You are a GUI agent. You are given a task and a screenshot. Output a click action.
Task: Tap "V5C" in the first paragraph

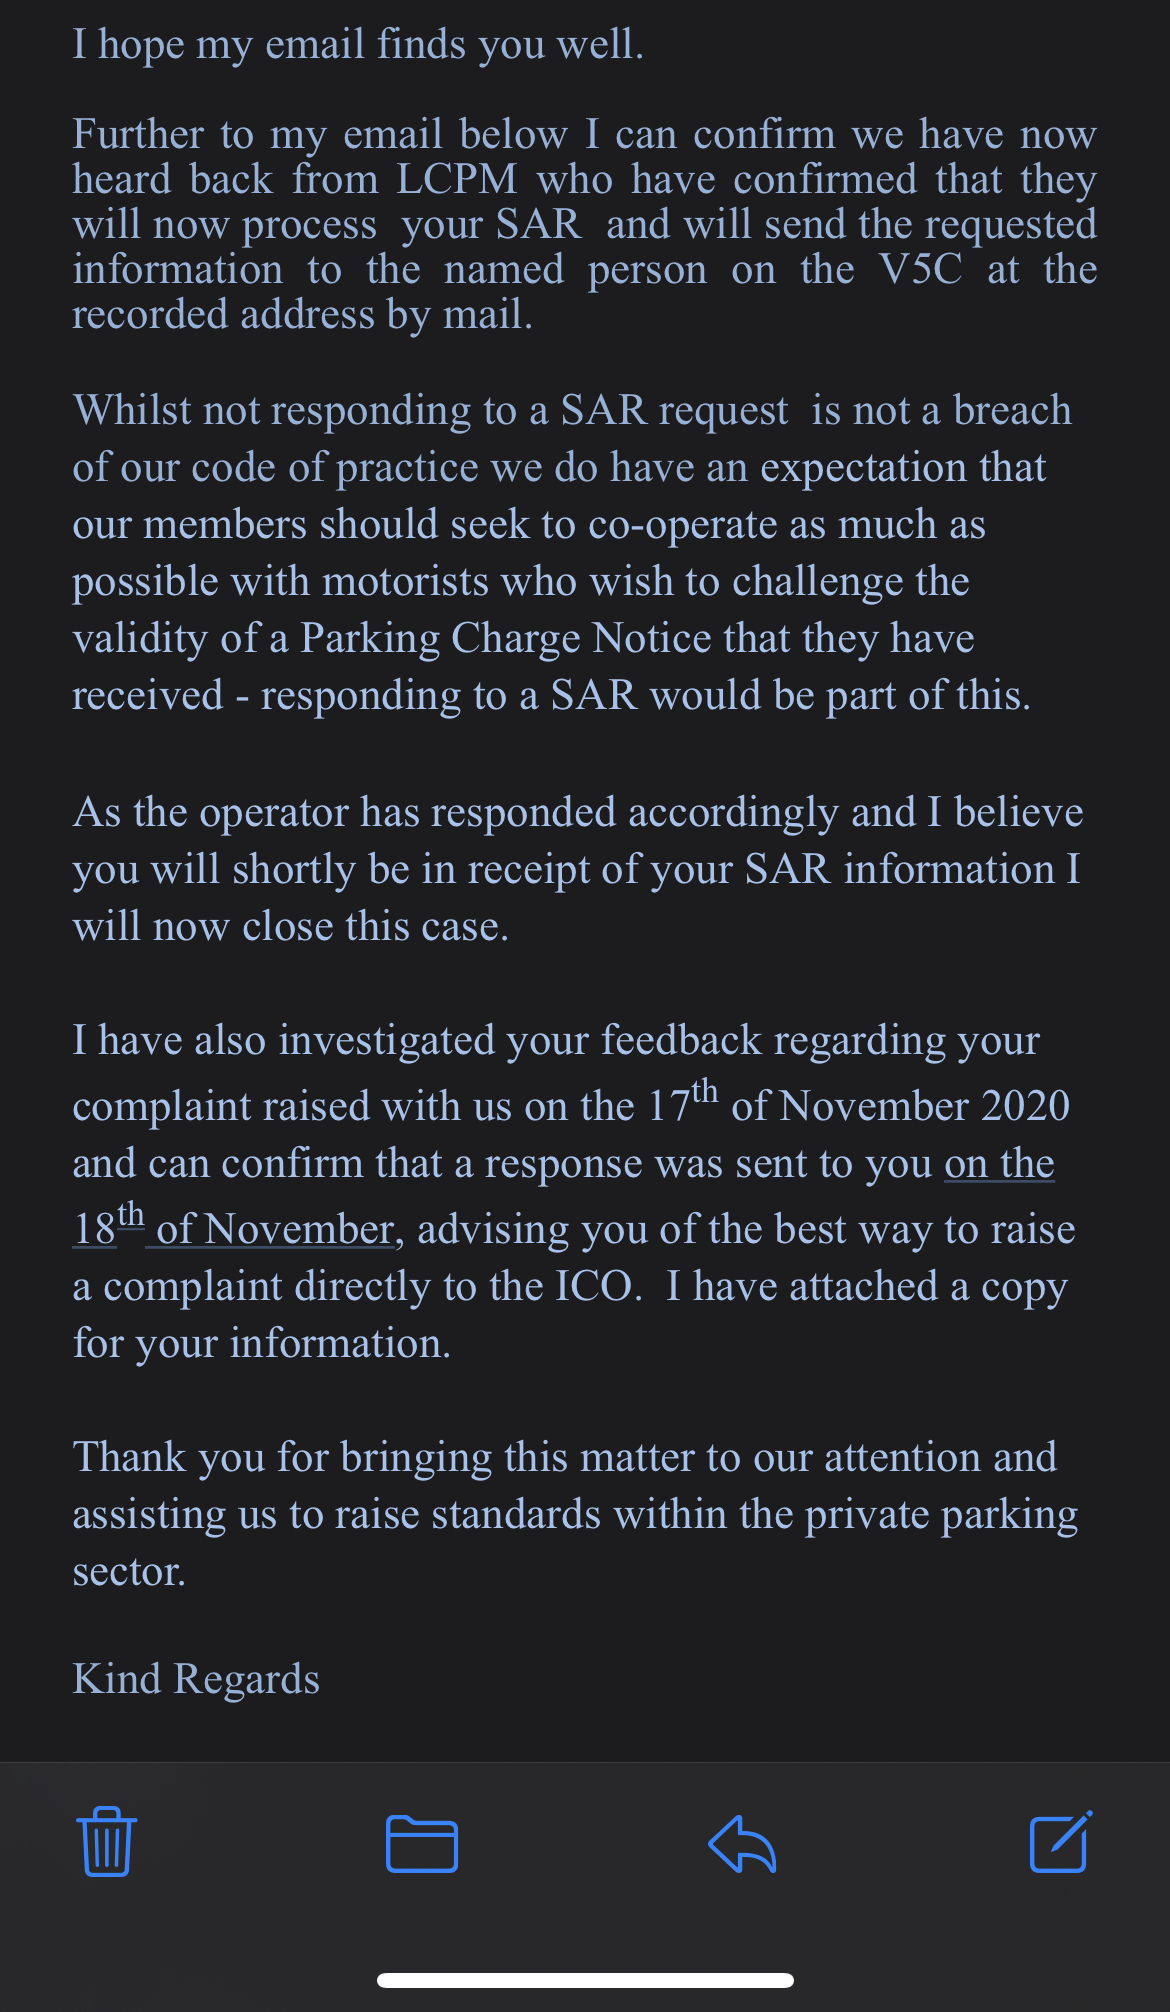(x=920, y=270)
